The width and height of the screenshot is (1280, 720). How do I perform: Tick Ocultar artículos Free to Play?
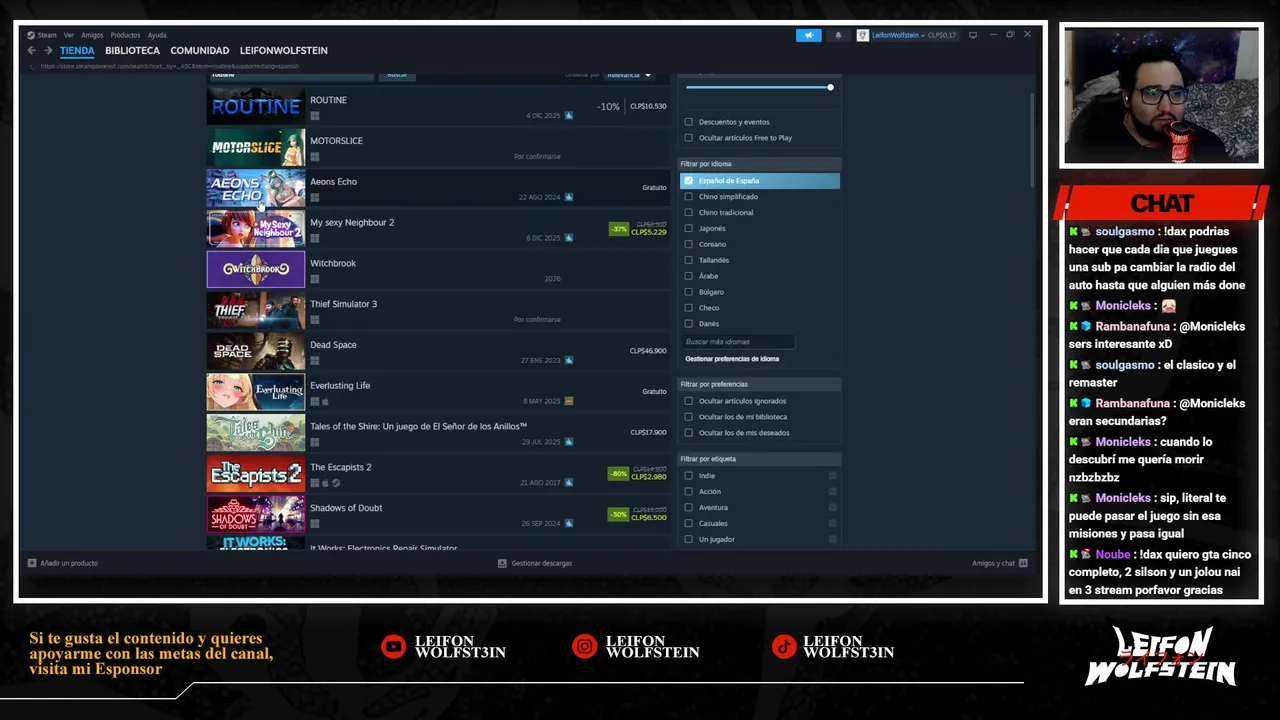point(688,138)
